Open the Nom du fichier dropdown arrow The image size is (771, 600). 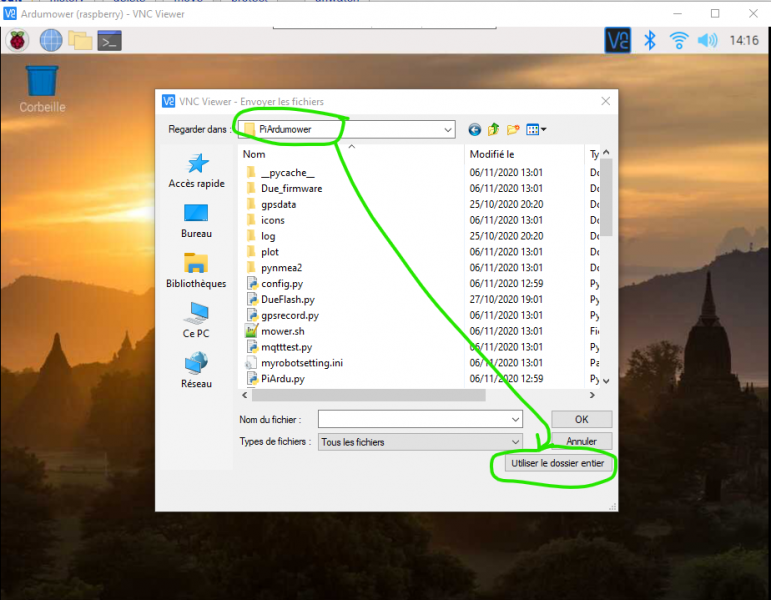click(x=515, y=420)
